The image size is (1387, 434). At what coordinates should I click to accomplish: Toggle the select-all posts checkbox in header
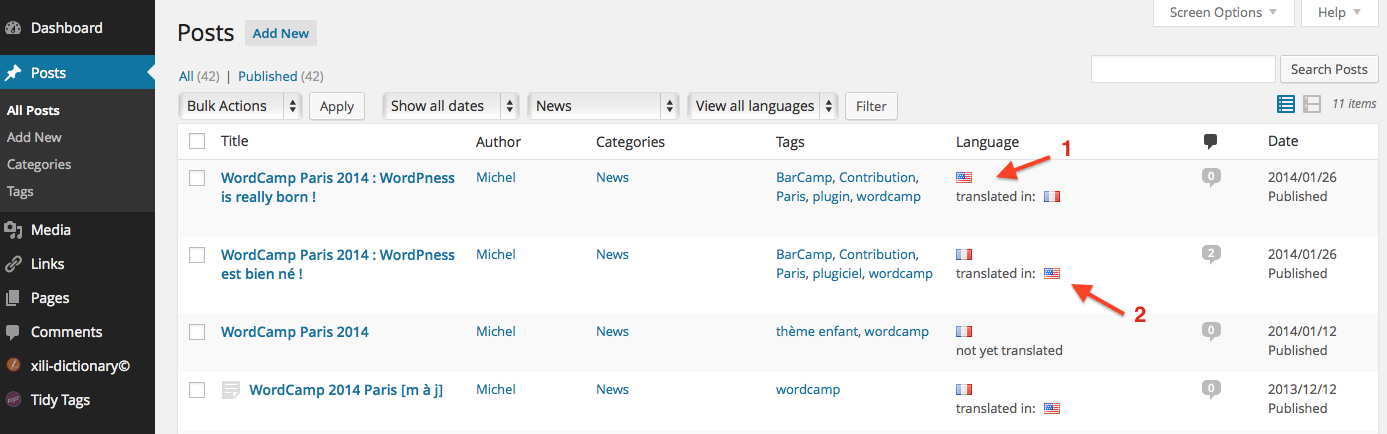point(197,142)
